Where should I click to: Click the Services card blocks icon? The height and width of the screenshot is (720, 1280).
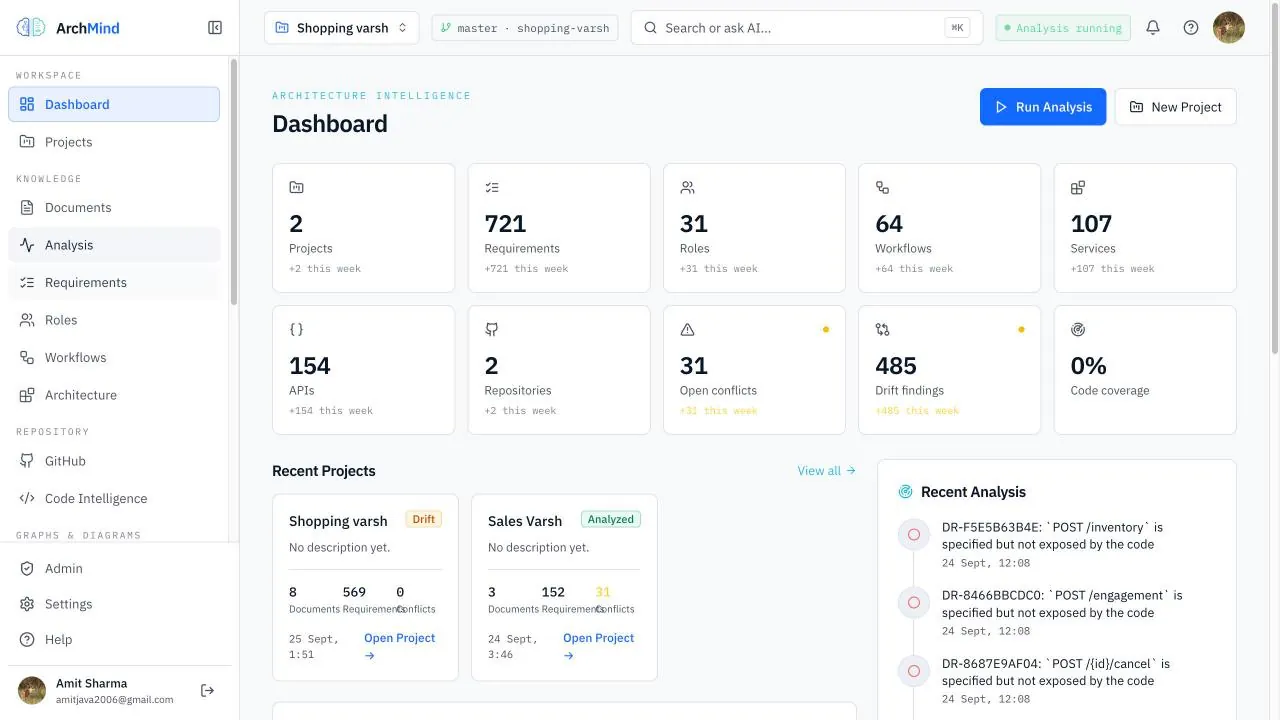click(x=1078, y=187)
